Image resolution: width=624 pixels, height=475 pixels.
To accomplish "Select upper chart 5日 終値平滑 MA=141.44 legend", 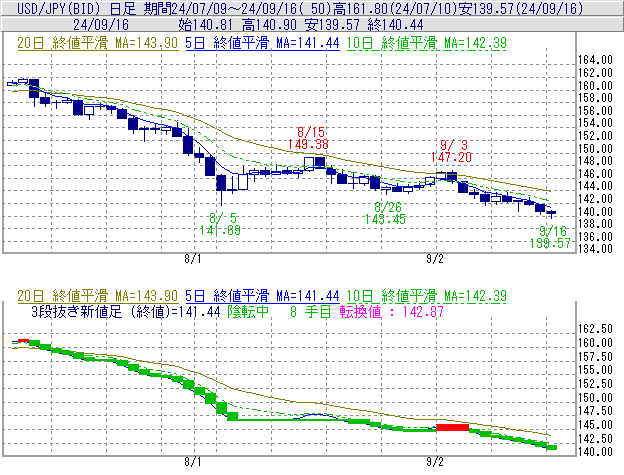I will (262, 43).
